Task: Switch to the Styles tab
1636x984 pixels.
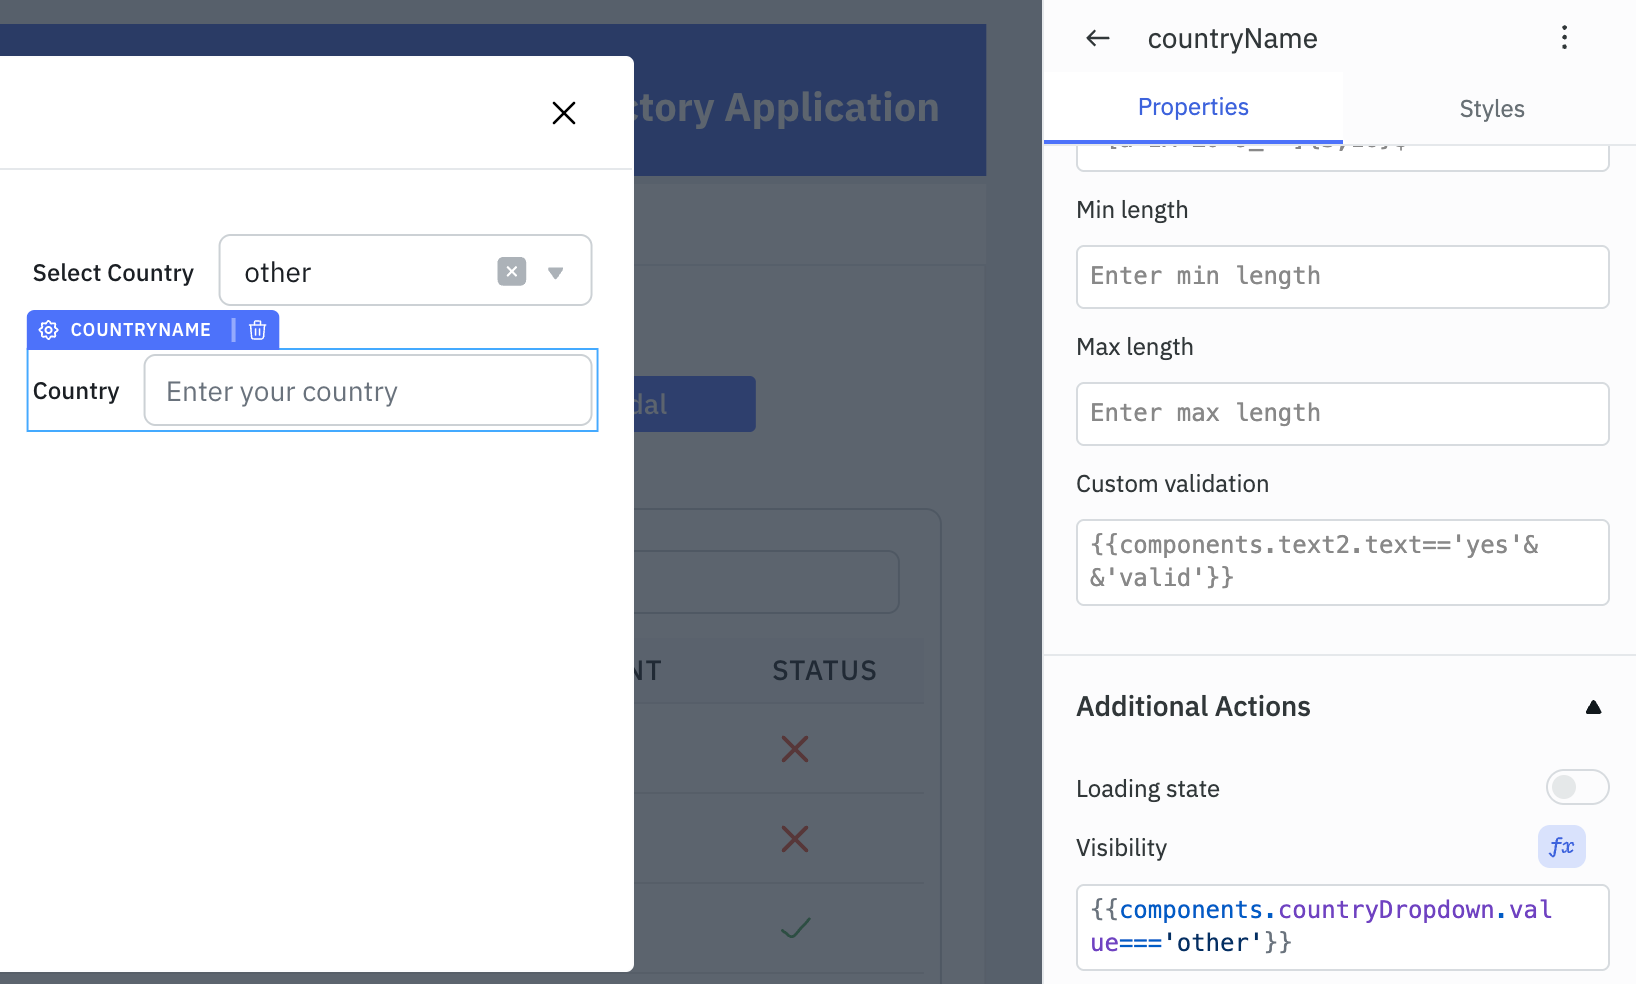Action: pos(1491,109)
